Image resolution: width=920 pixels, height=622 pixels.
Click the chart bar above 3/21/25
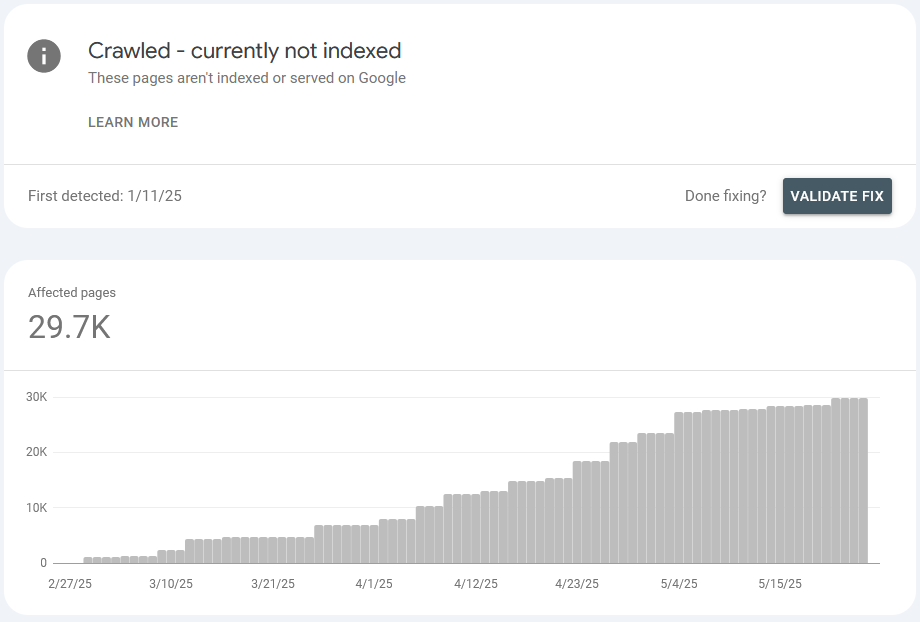[272, 550]
